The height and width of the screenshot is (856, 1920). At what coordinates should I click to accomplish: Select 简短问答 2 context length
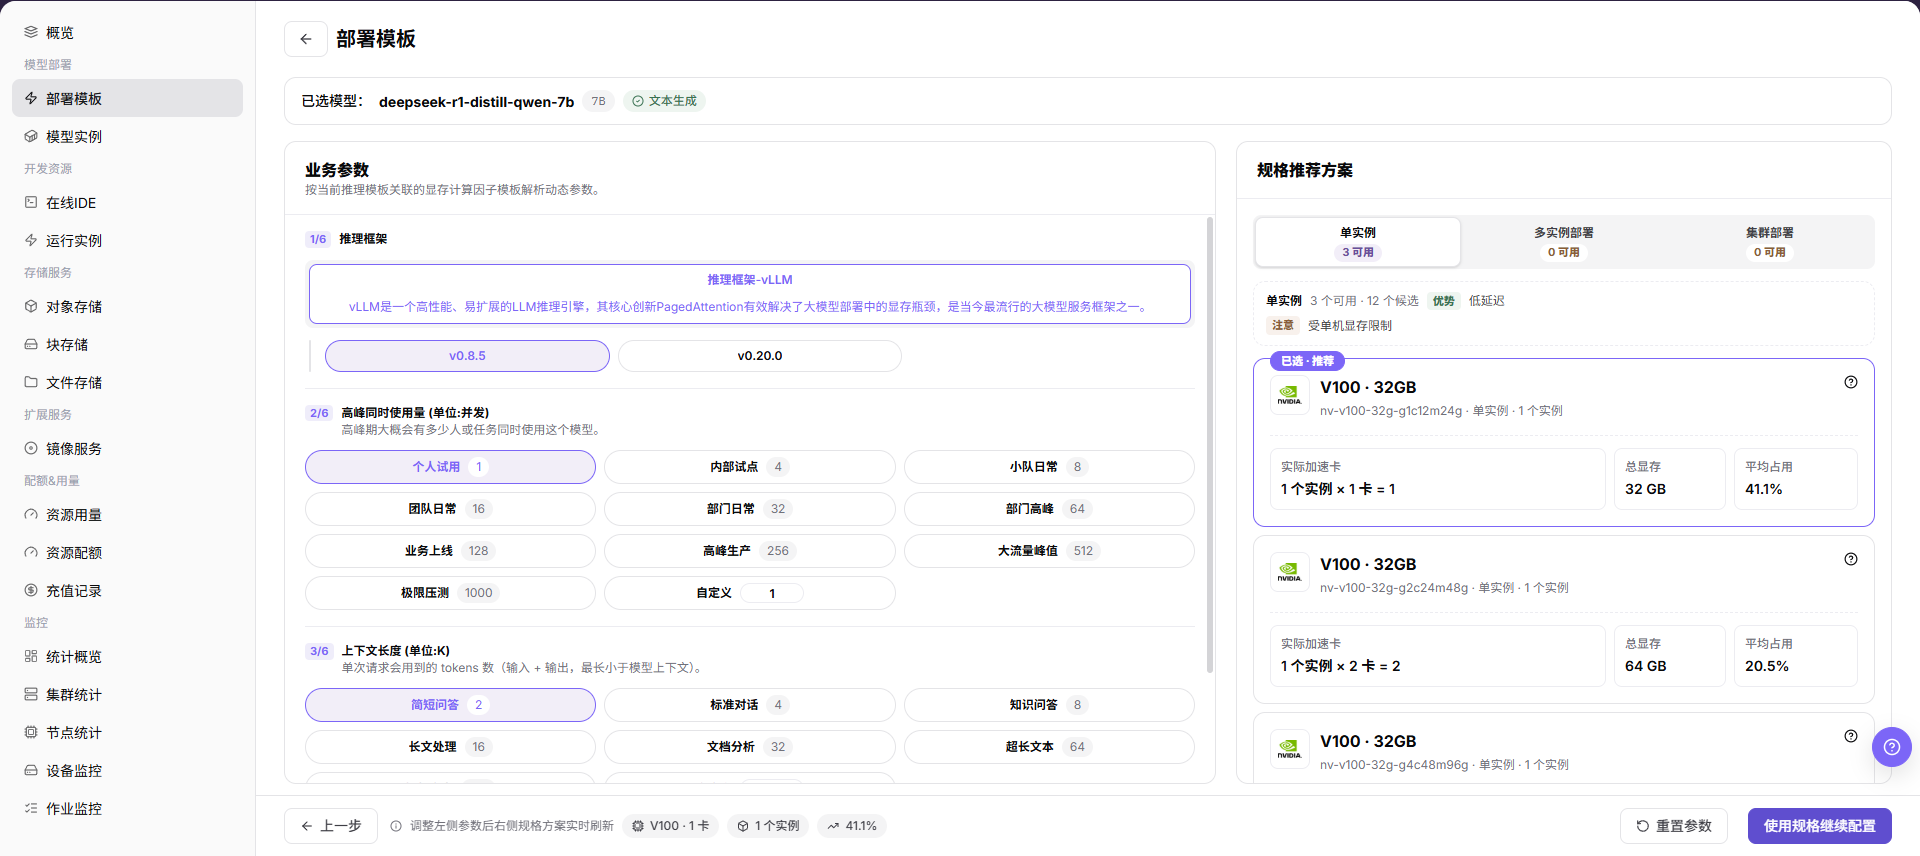pos(450,705)
